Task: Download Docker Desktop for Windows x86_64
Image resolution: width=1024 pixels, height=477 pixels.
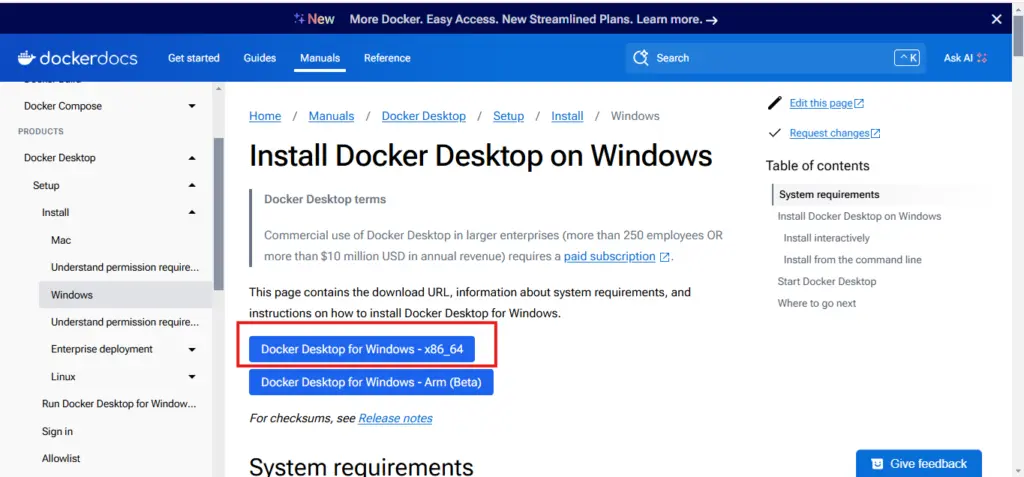Action: [362, 349]
